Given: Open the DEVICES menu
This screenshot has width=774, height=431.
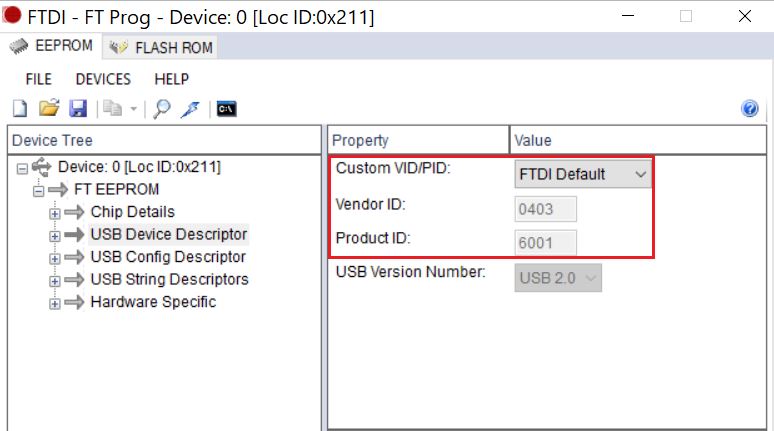Looking at the screenshot, I should pyautogui.click(x=103, y=79).
